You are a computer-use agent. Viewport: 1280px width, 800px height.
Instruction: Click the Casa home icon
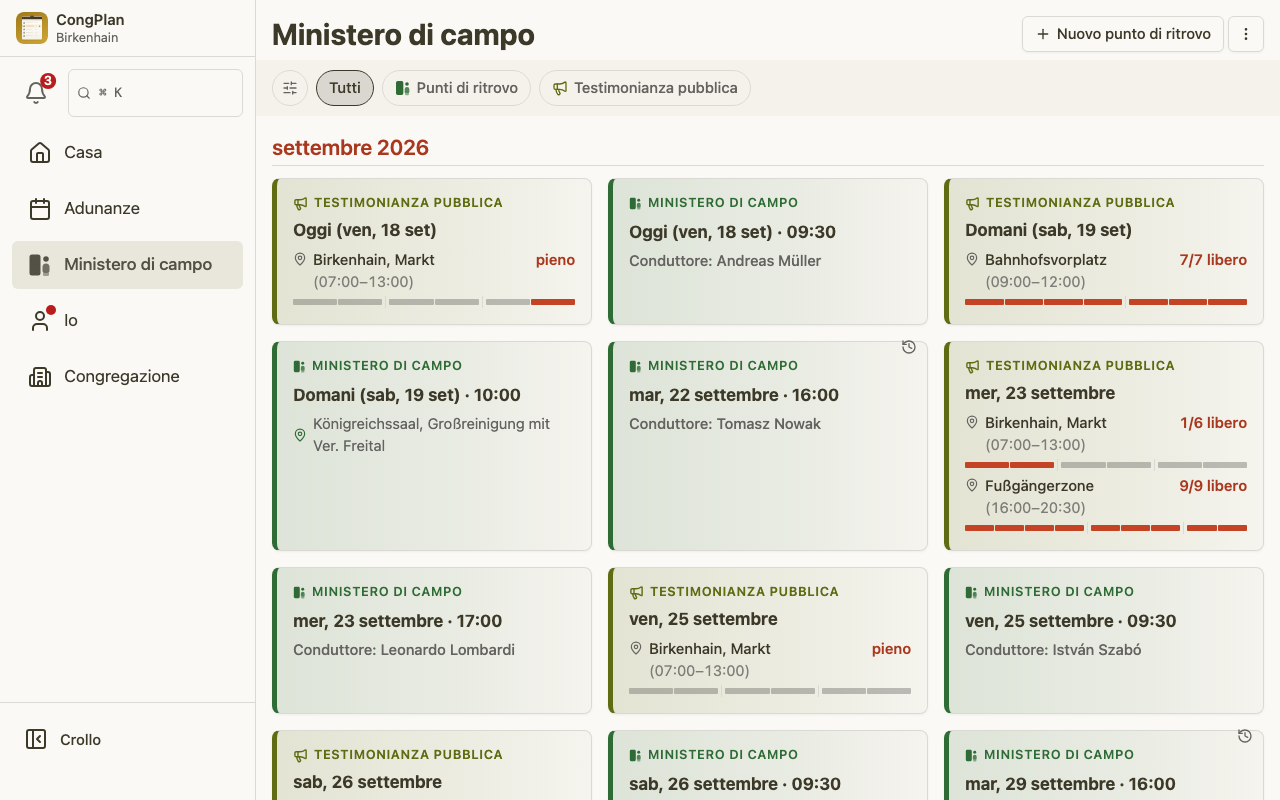coord(40,153)
